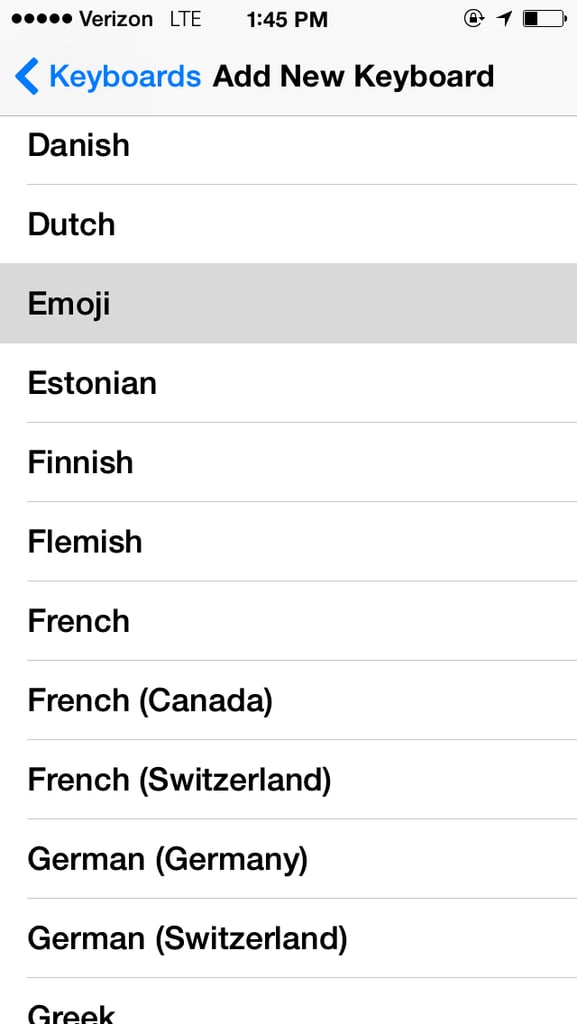Pick the Finnish keyboard
577x1024 pixels.
[x=288, y=462]
